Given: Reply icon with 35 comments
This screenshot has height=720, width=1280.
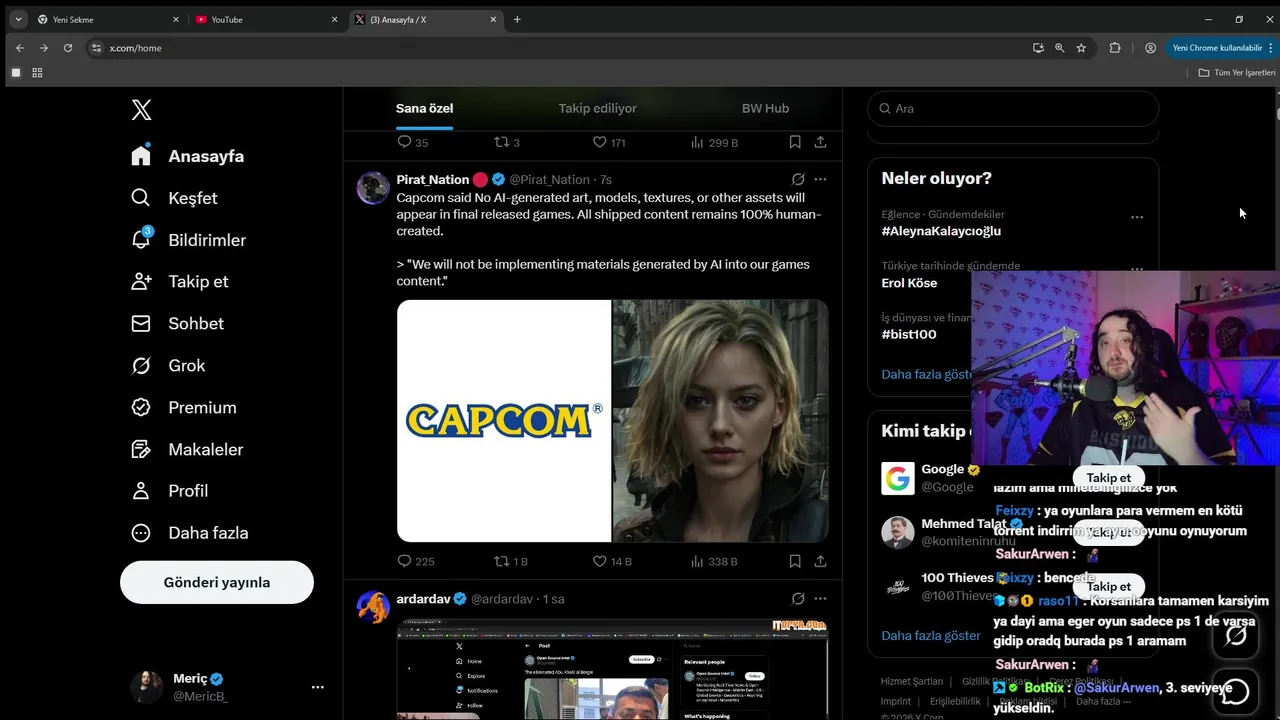Looking at the screenshot, I should pos(405,142).
